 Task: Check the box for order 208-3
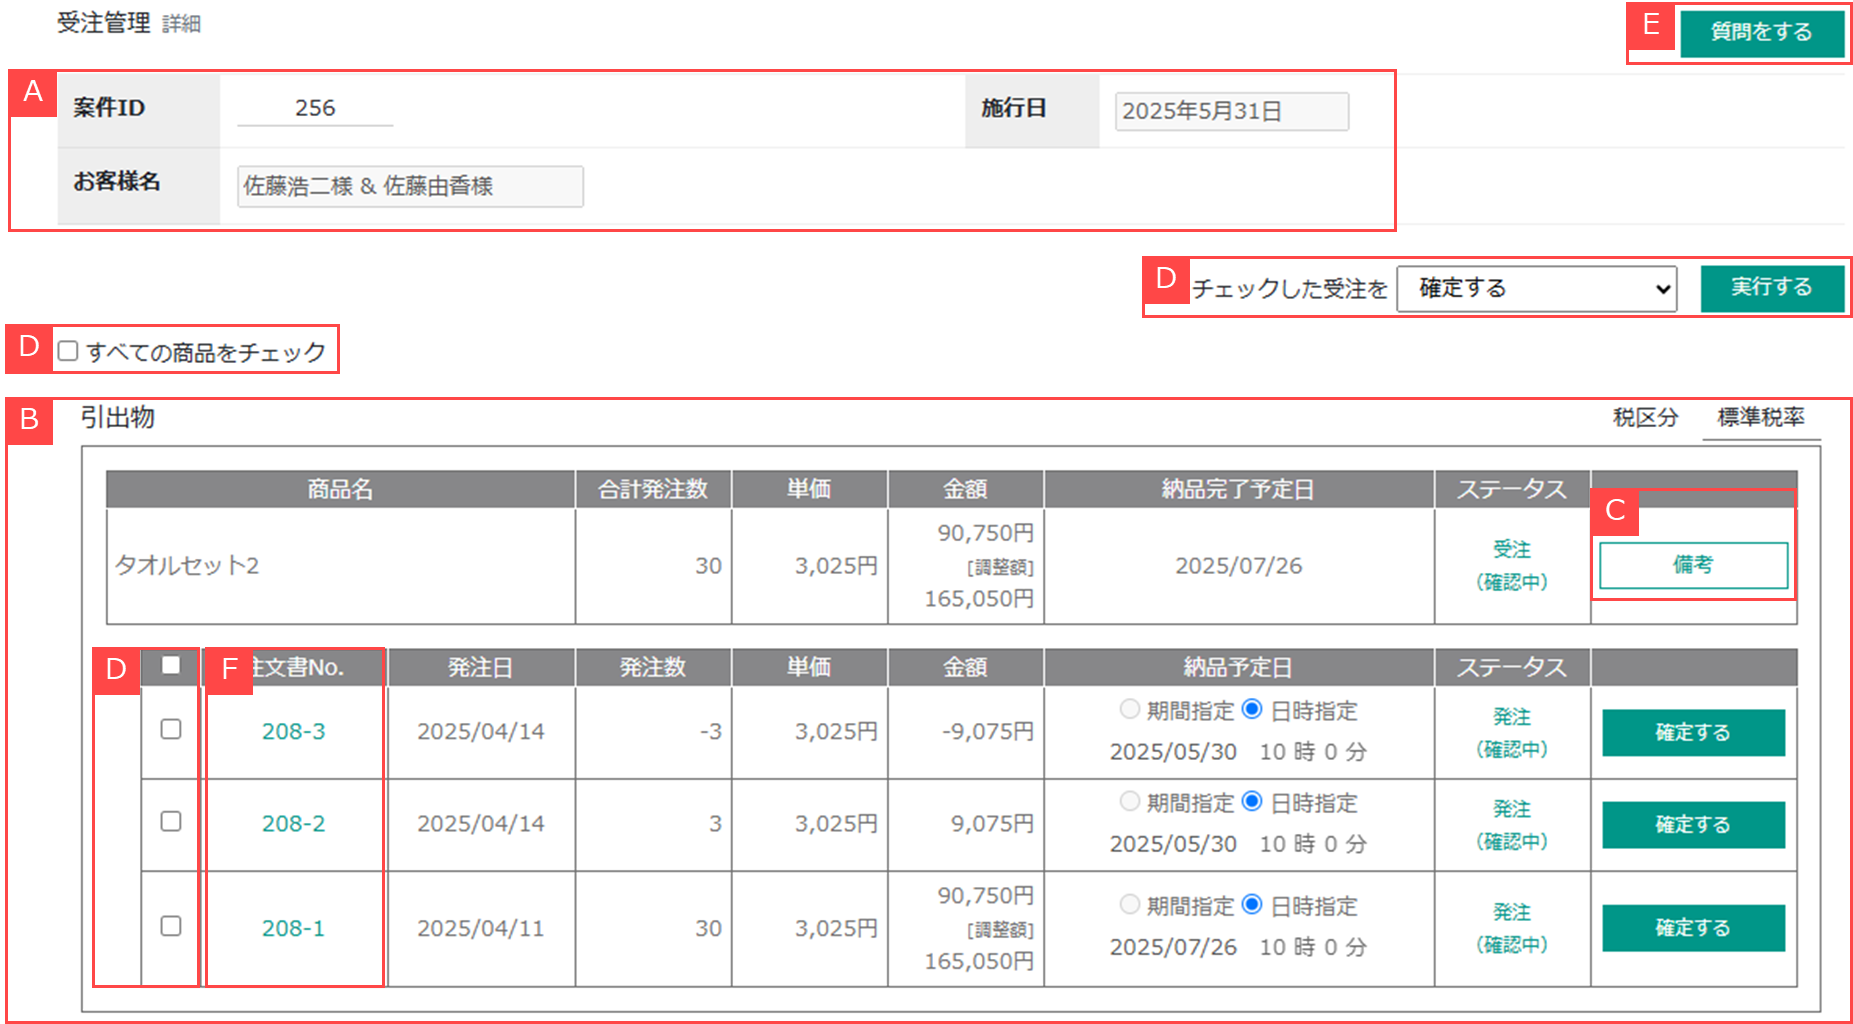tap(171, 730)
